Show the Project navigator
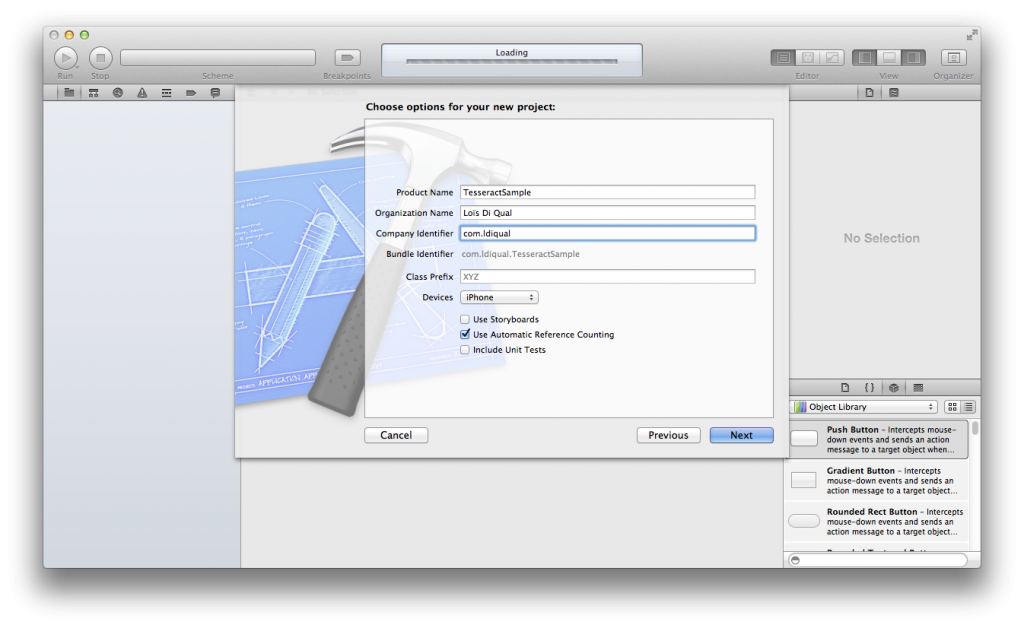 tap(69, 93)
